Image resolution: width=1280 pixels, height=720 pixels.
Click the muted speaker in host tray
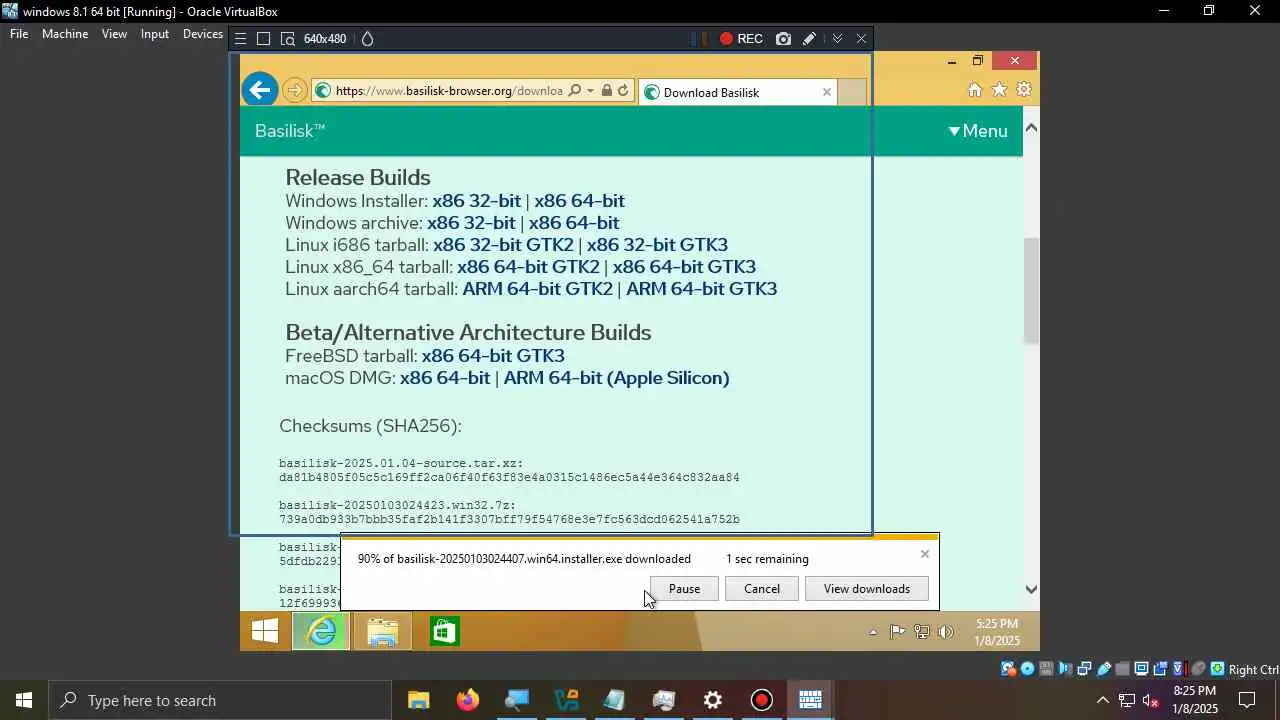1151,700
